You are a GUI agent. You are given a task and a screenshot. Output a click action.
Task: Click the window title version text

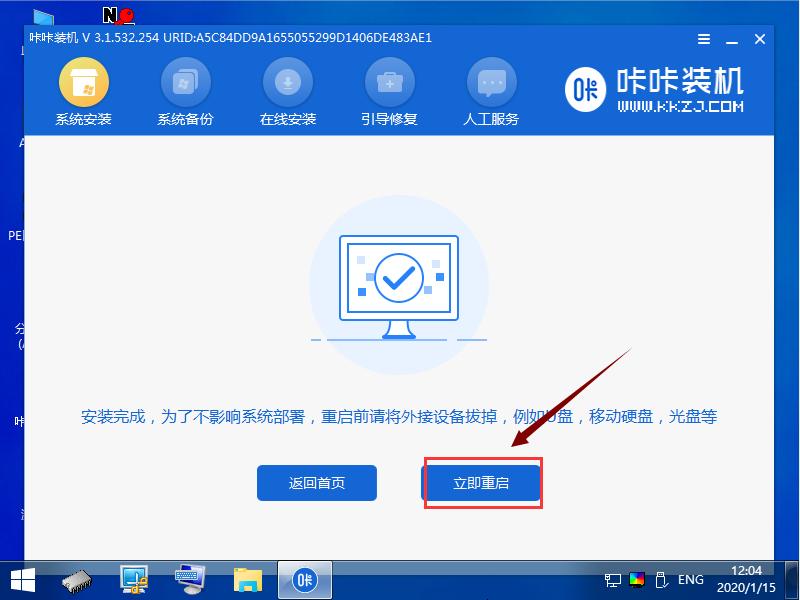tap(231, 38)
